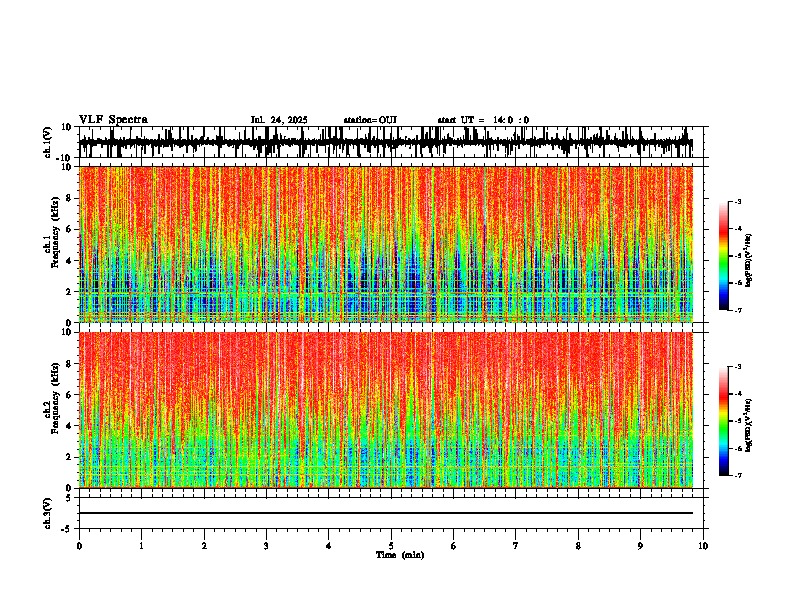Click the "VLF Spectra" plot title
Image resolution: width=792 pixels, height=612 pixels.
coord(113,120)
